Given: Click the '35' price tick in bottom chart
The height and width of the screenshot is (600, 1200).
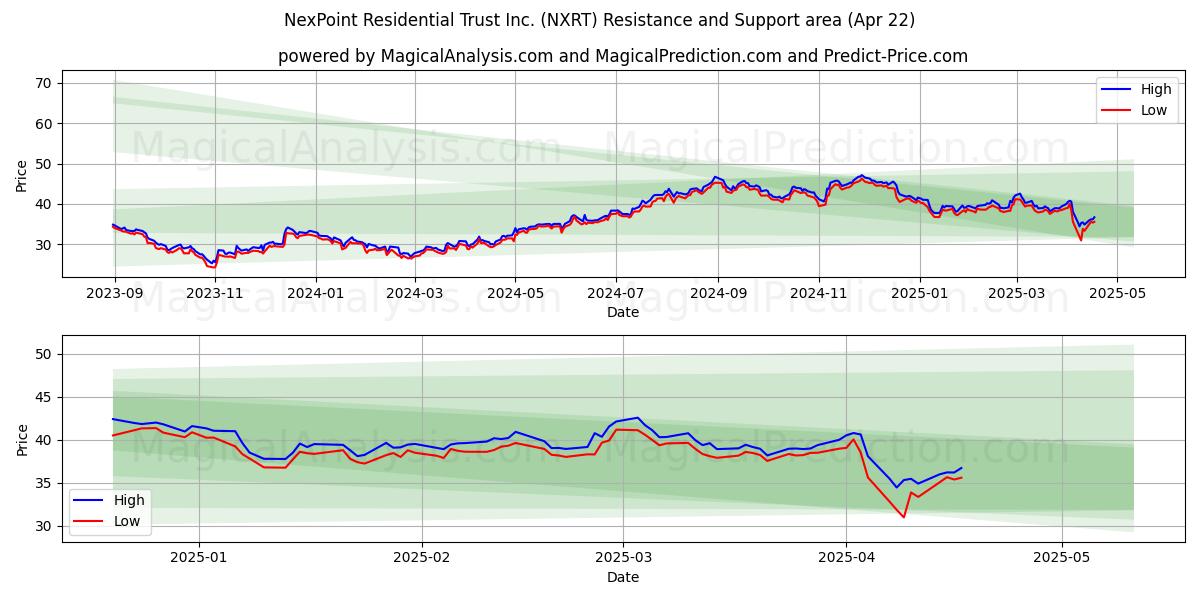Looking at the screenshot, I should pyautogui.click(x=44, y=483).
